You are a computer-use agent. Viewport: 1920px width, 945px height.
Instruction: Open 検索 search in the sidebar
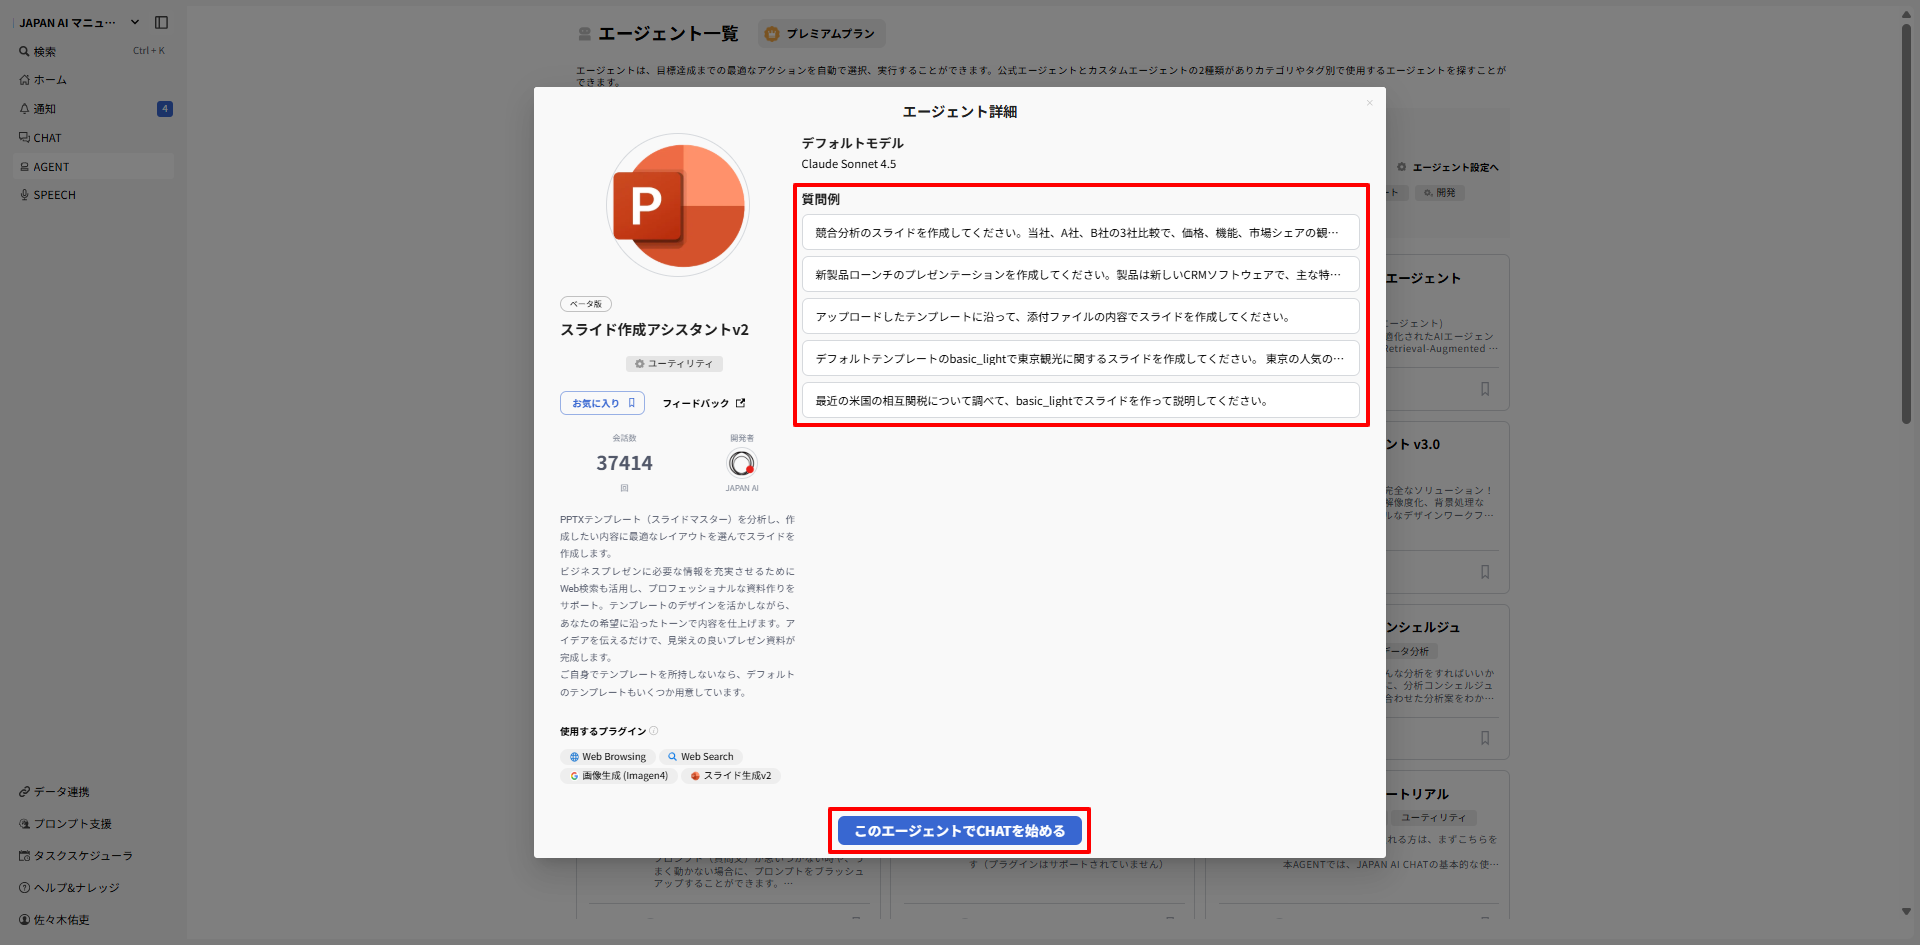[x=45, y=51]
